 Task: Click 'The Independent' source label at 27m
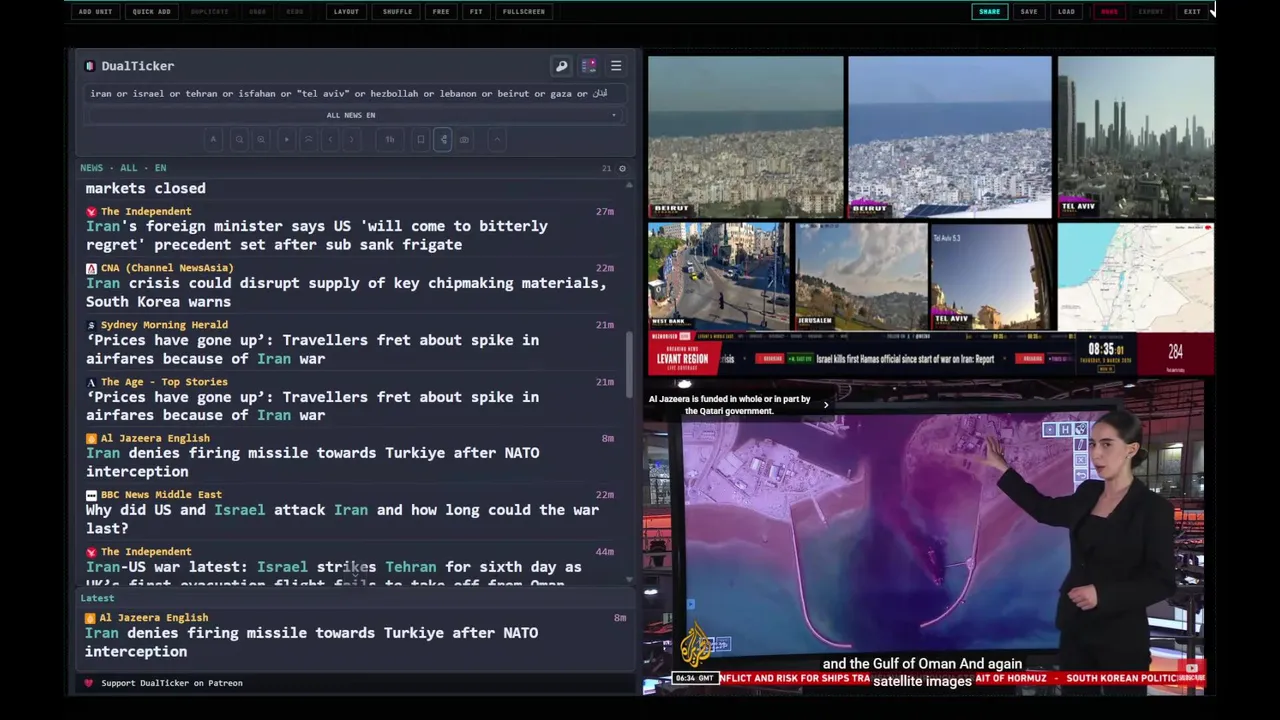pyautogui.click(x=145, y=211)
